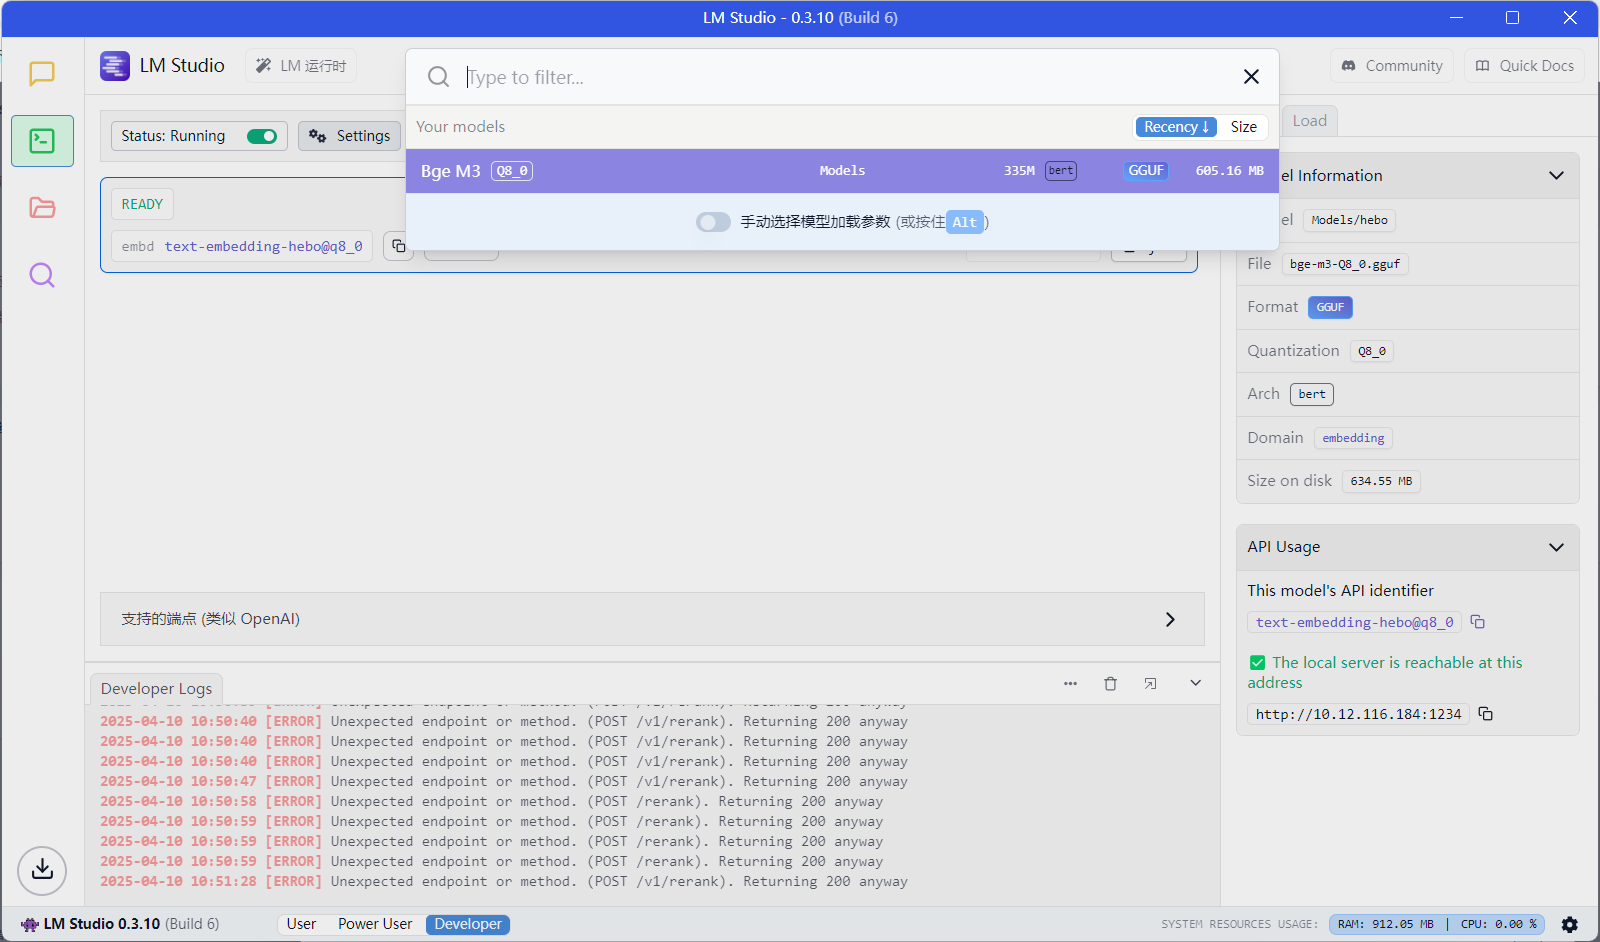Screen dimensions: 1600x942
Task: Select Developer mode
Action: [x=468, y=925]
